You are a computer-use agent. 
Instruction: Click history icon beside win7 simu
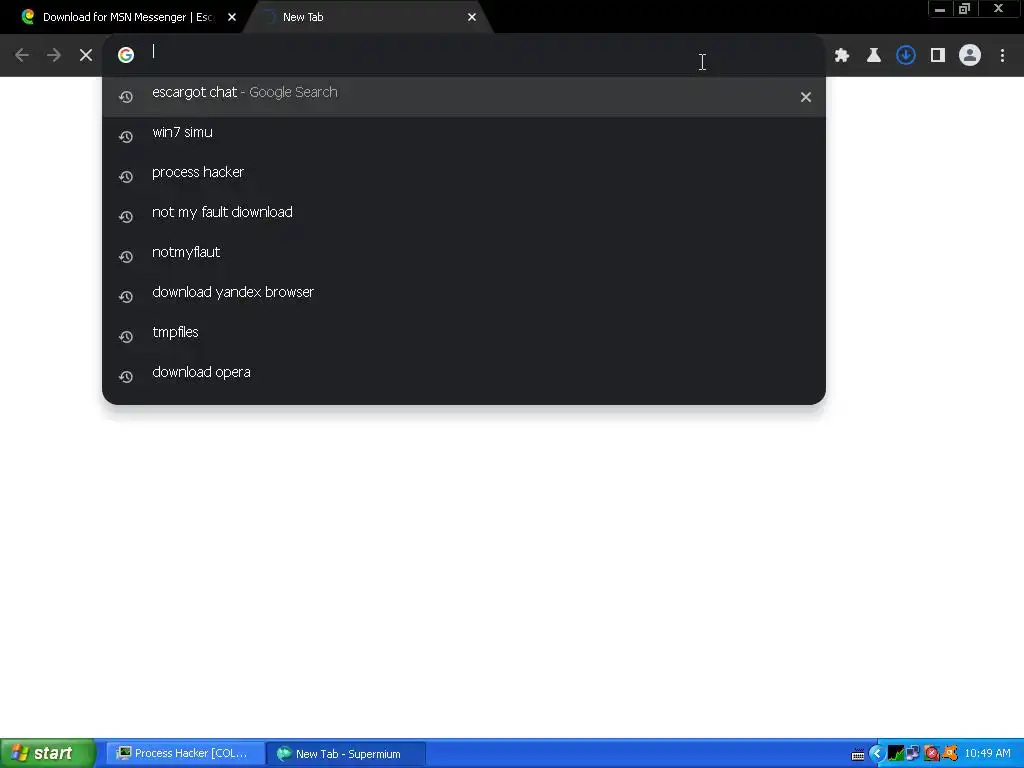coord(126,137)
